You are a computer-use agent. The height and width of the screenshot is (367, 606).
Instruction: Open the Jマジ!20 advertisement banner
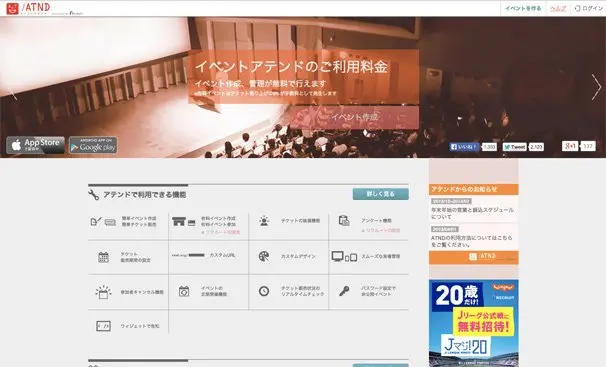tap(474, 323)
